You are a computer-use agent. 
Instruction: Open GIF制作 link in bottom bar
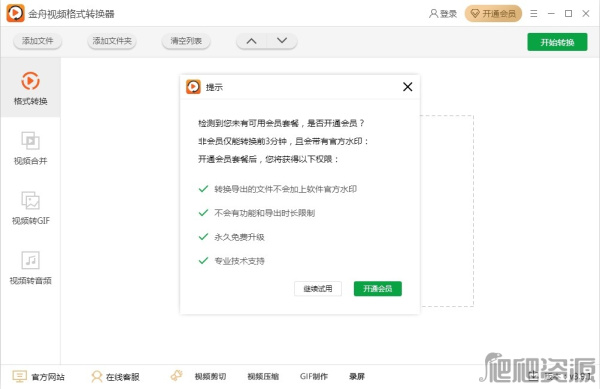[314, 376]
